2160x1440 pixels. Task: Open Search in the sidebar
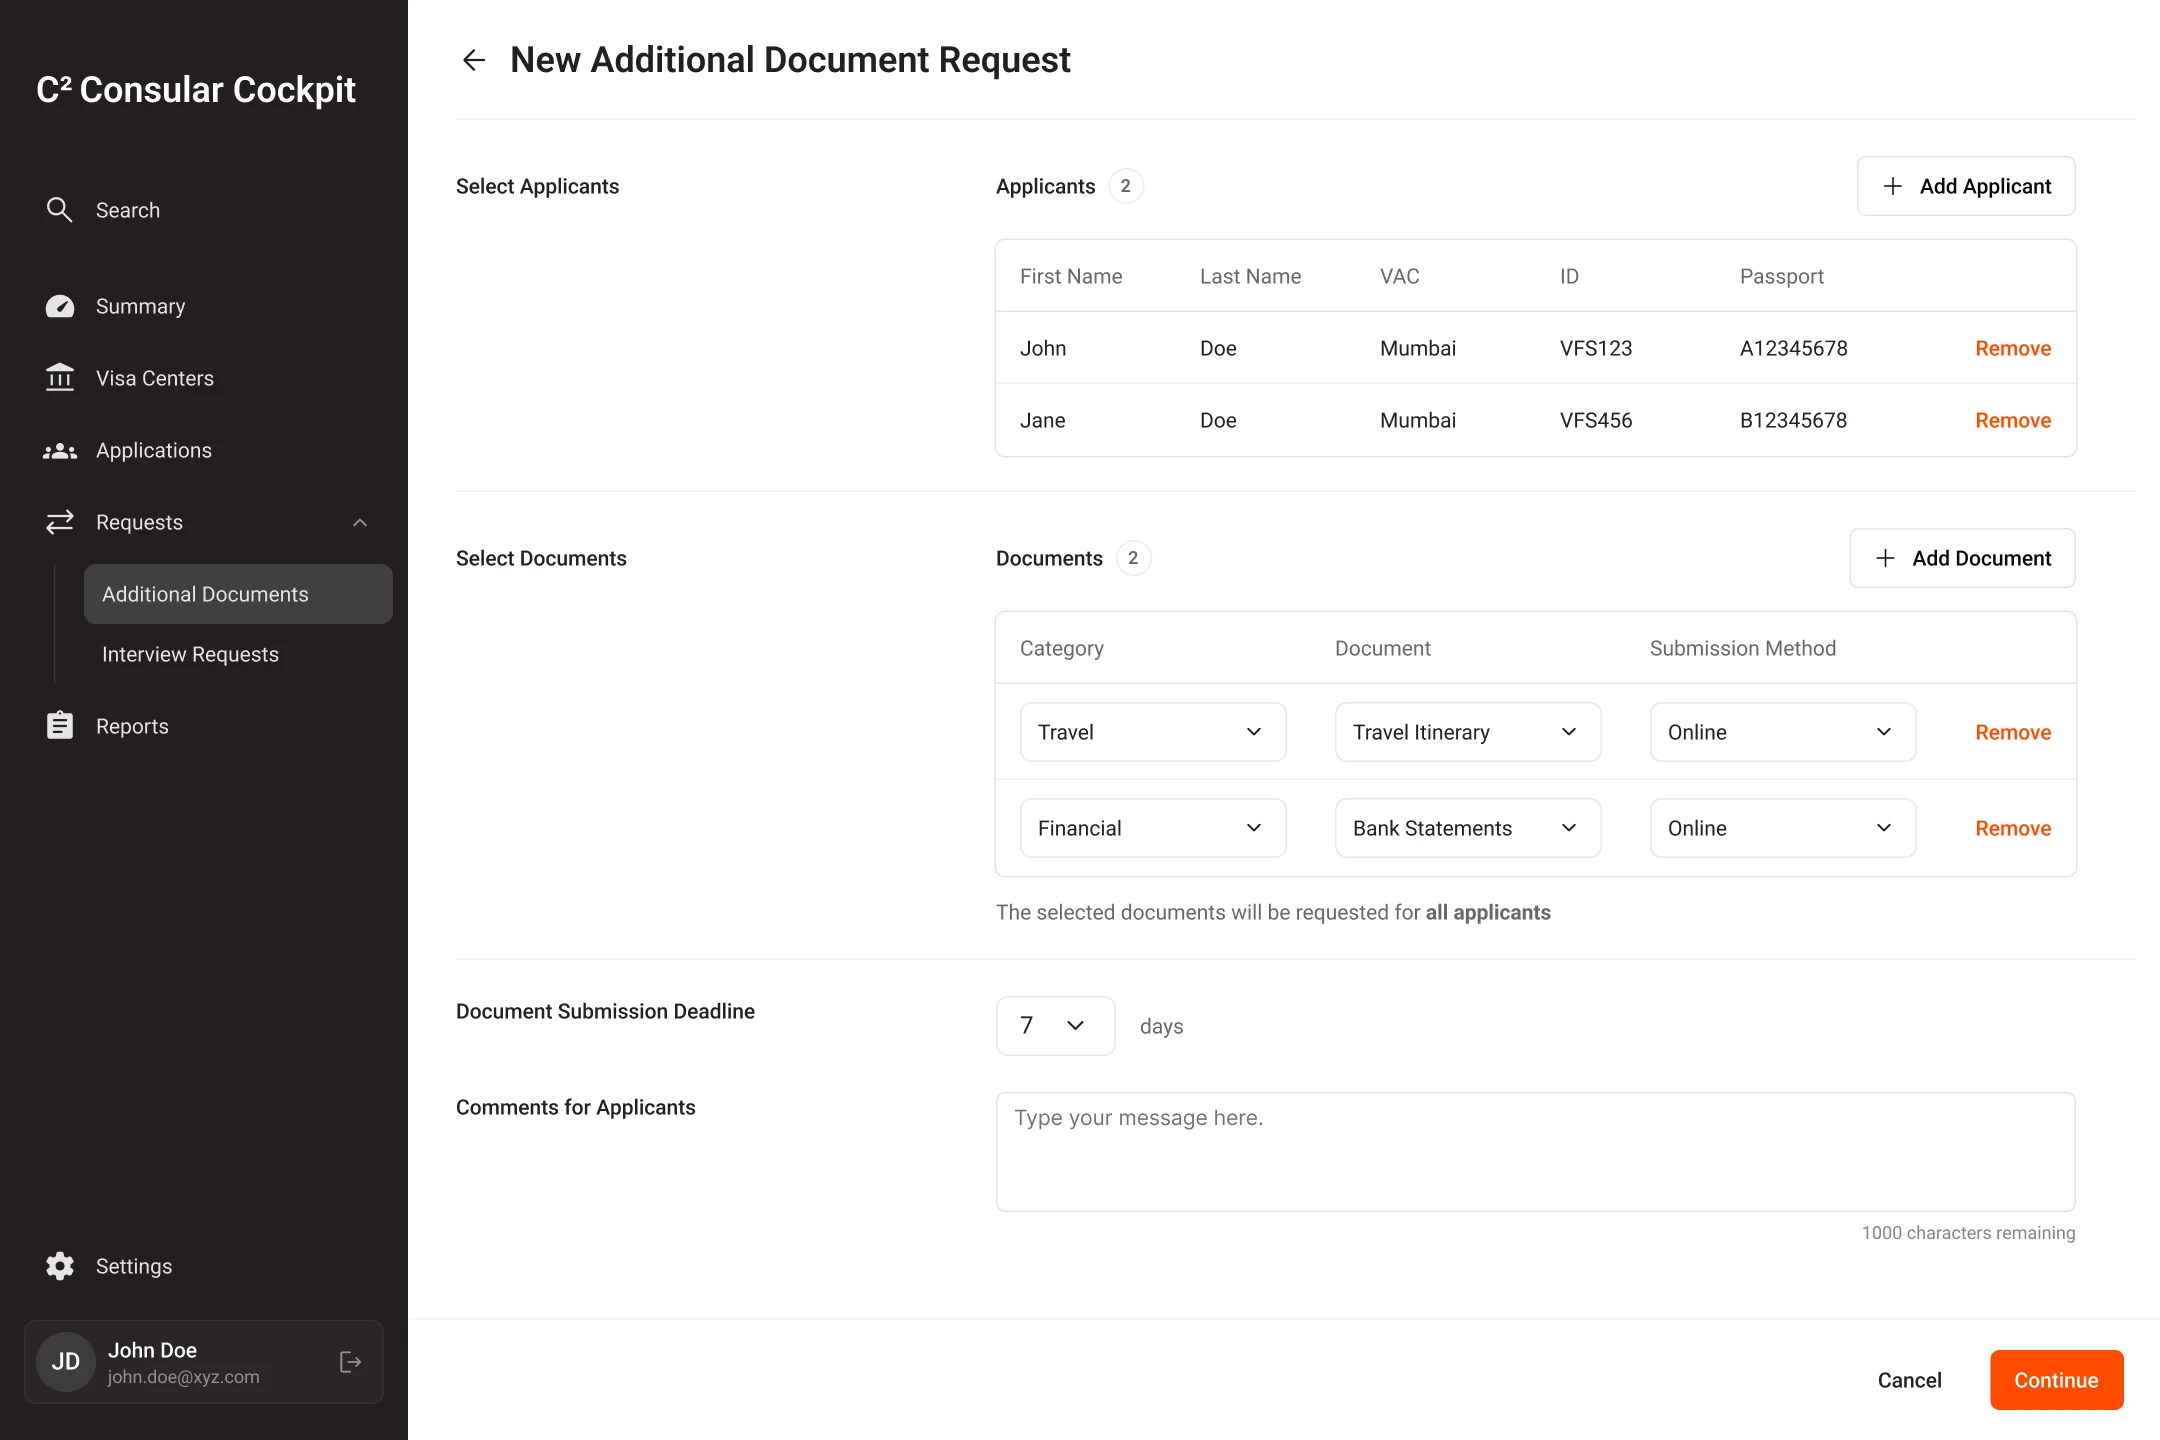[128, 210]
